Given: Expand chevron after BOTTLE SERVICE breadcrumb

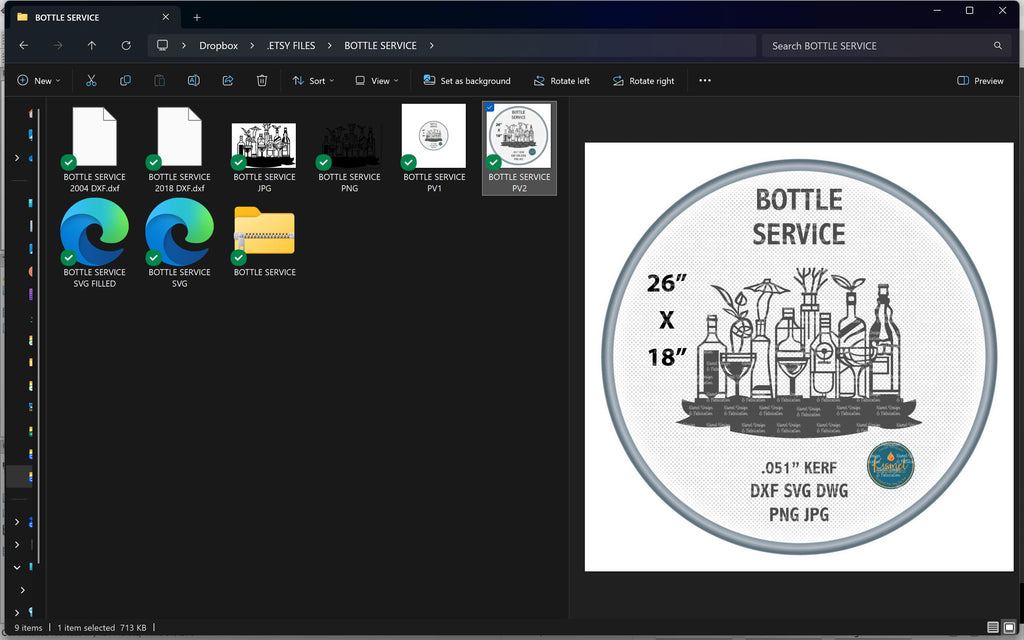Looking at the screenshot, I should tap(431, 46).
